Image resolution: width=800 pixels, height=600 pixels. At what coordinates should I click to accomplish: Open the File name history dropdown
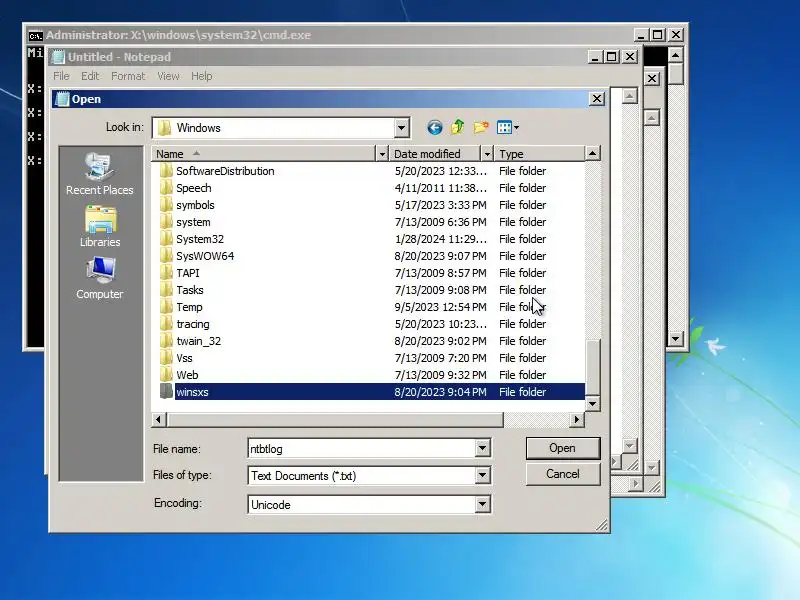[x=482, y=448]
